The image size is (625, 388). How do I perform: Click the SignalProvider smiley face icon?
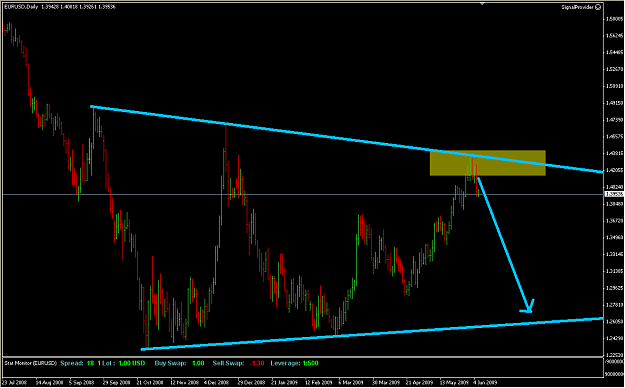coord(598,7)
